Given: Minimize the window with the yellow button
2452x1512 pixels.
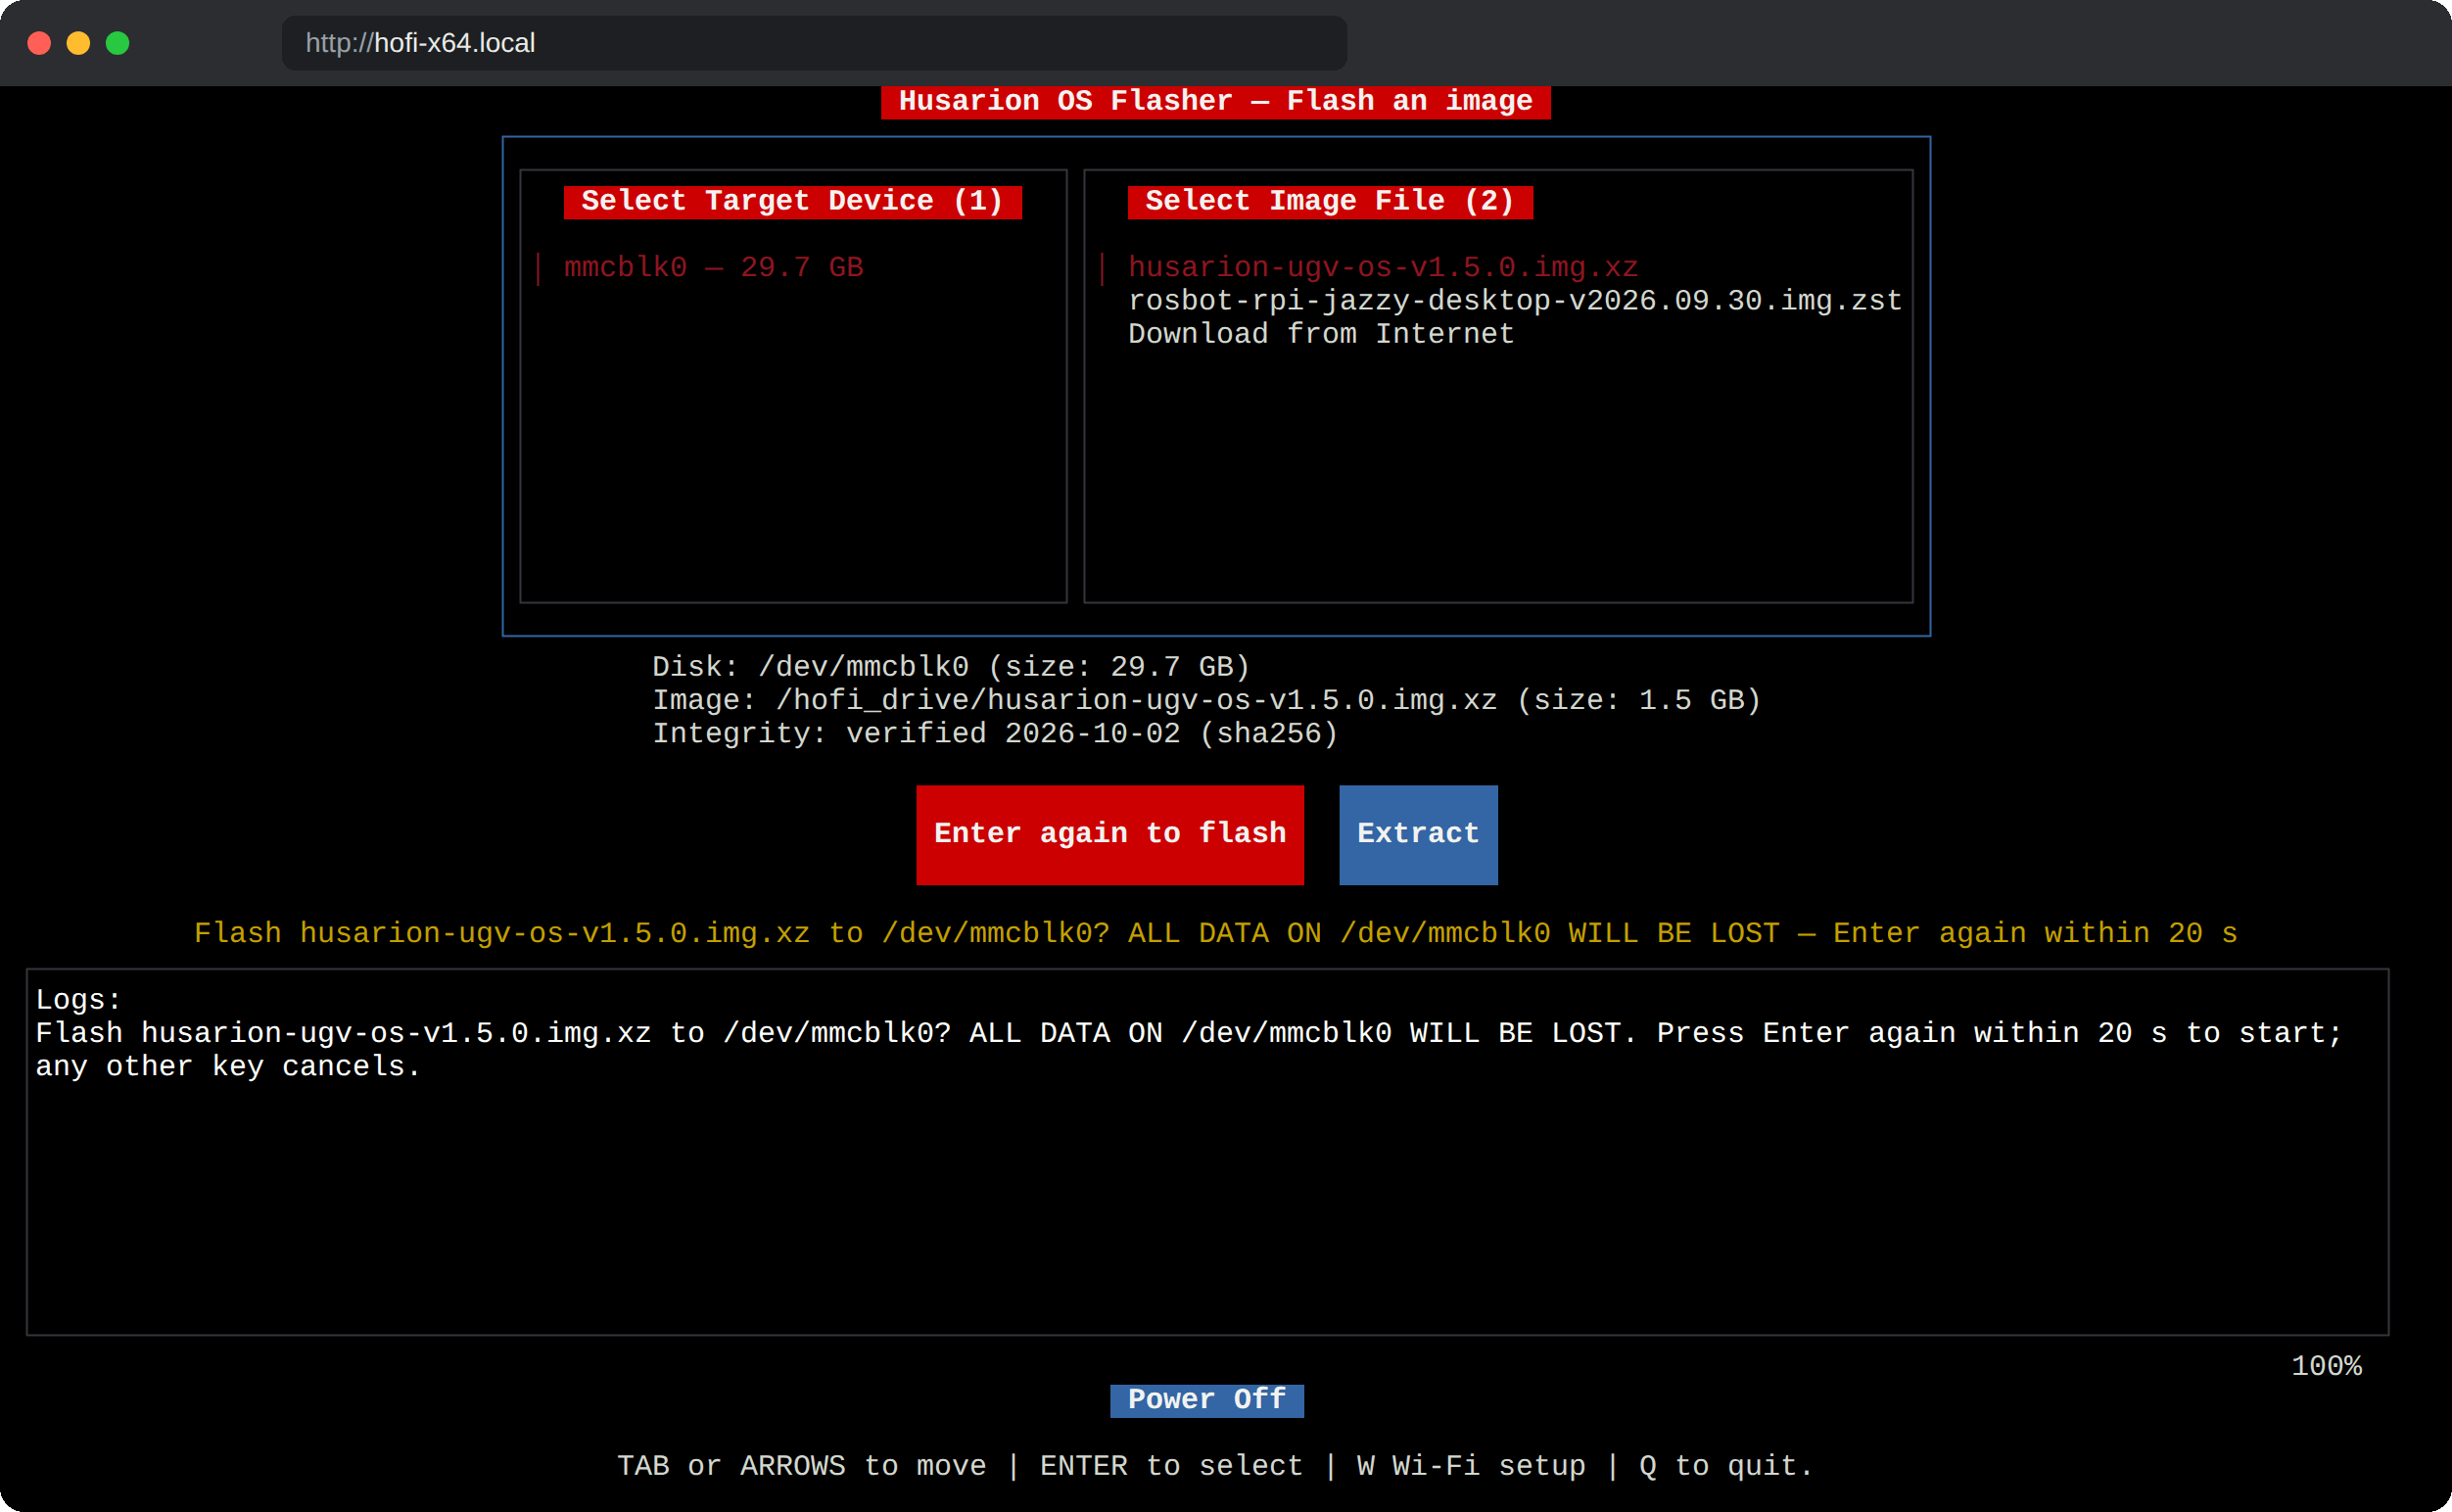Looking at the screenshot, I should click(78, 43).
